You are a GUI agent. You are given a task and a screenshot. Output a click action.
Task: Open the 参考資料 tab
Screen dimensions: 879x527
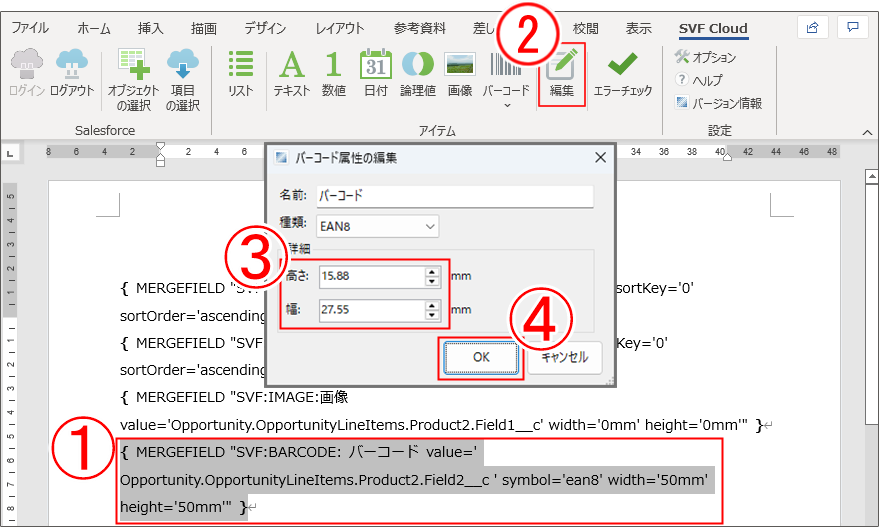(x=419, y=28)
